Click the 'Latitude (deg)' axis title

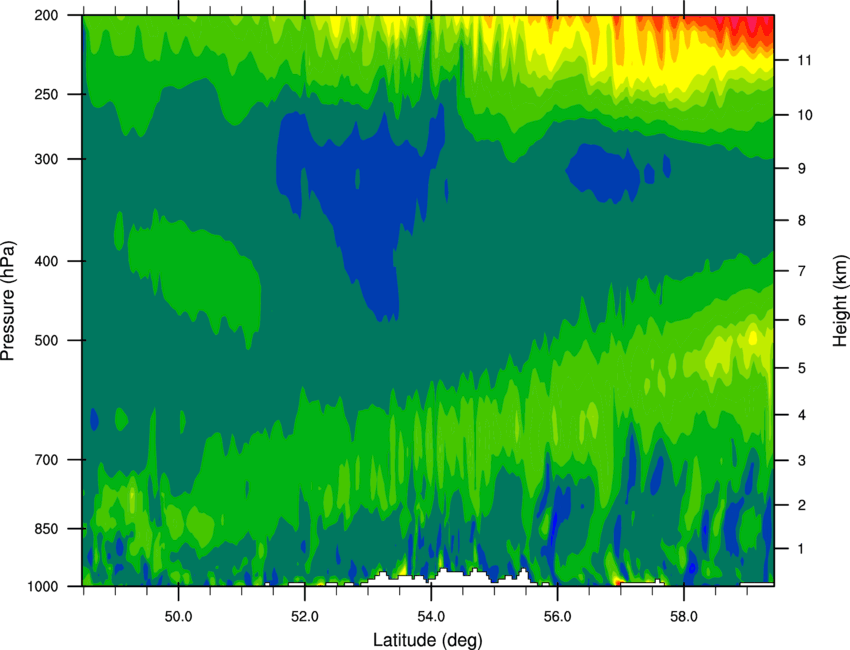pyautogui.click(x=427, y=640)
